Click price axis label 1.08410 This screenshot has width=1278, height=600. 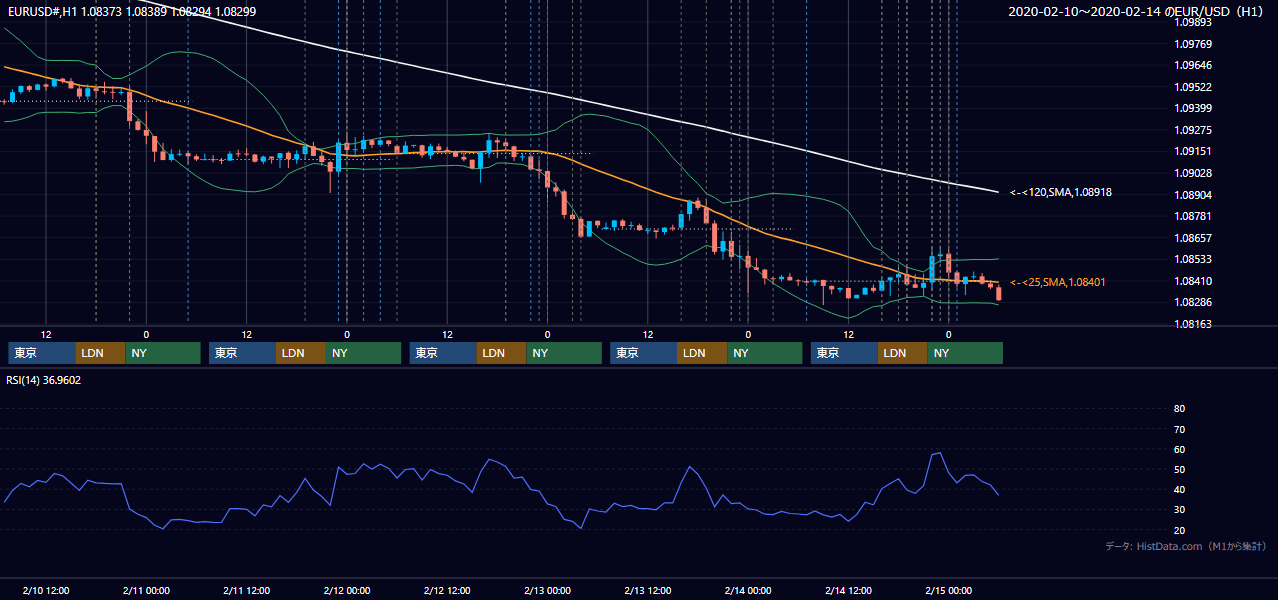(x=1192, y=281)
